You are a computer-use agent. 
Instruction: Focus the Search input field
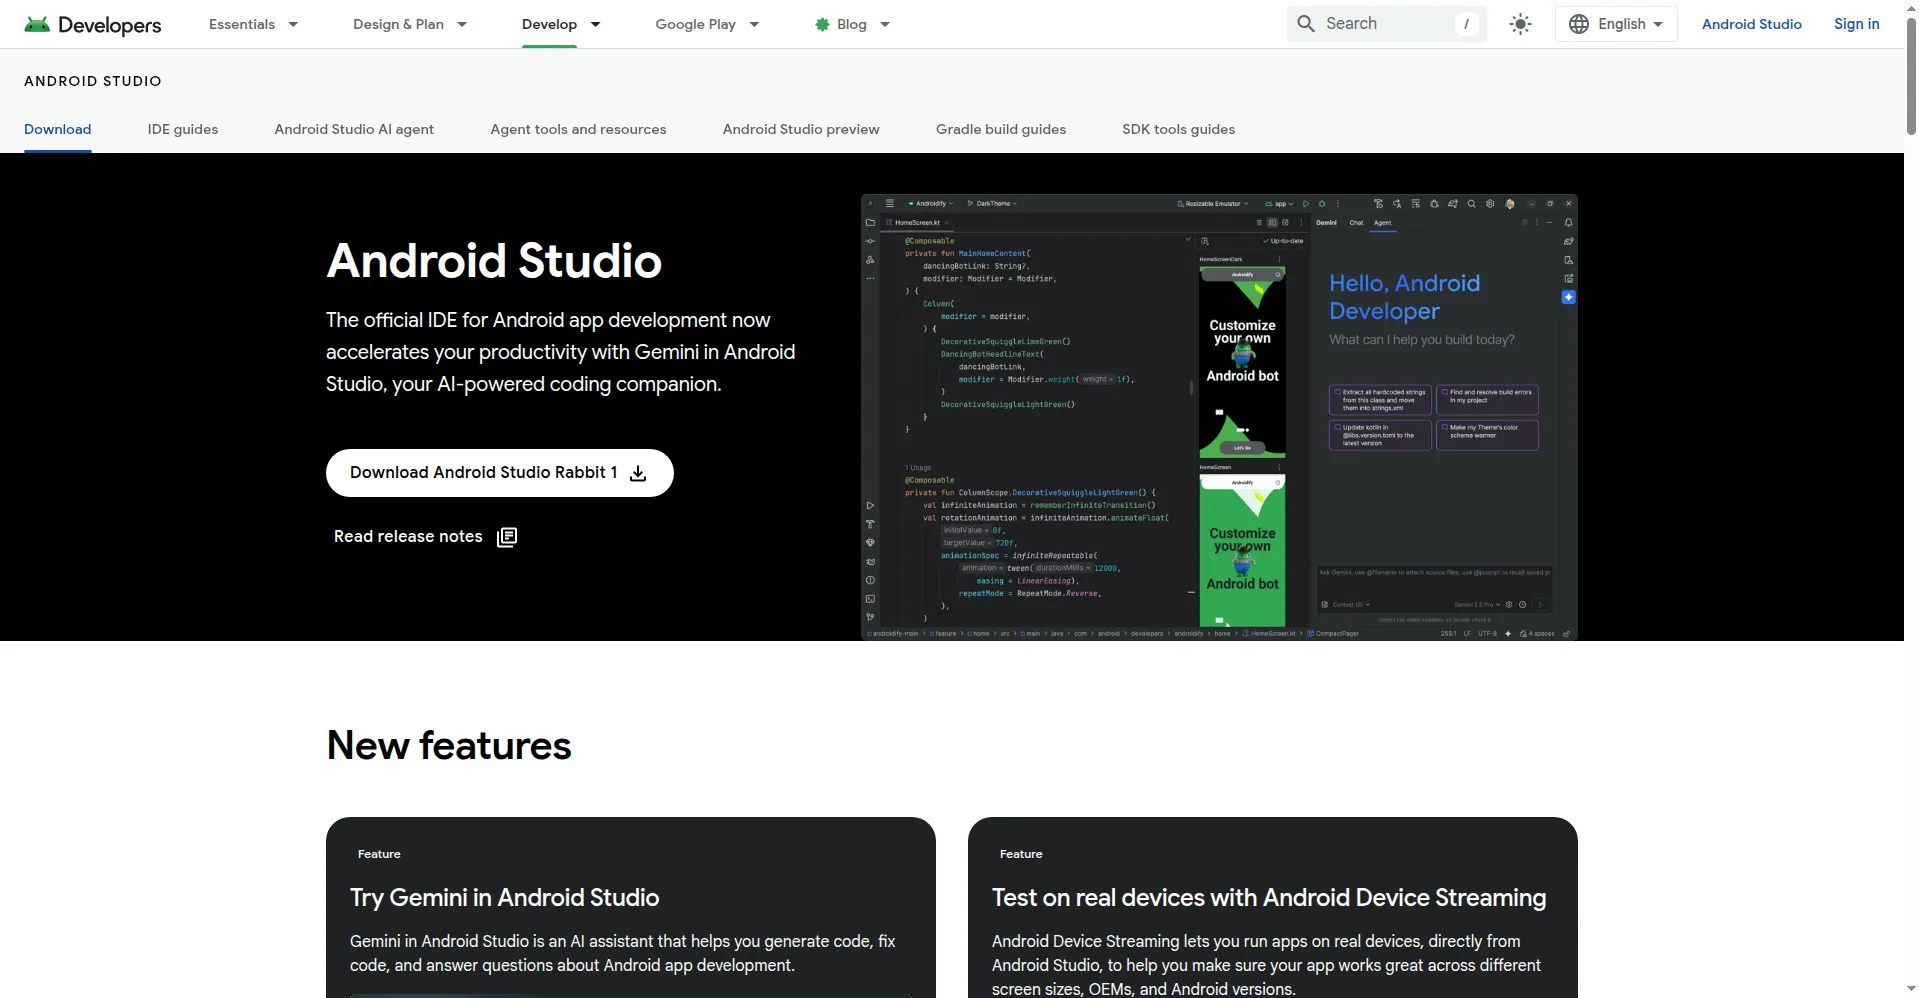point(1386,24)
